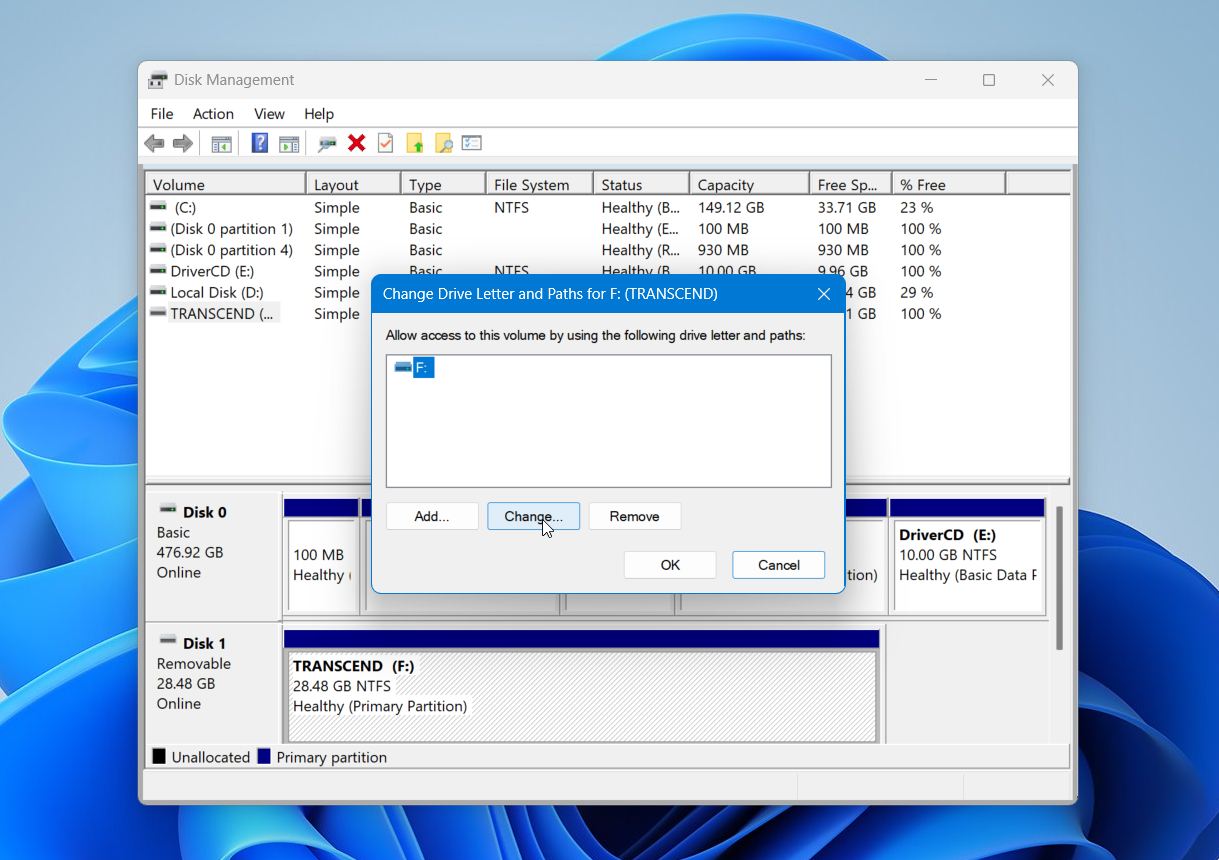This screenshot has height=860, width=1219.
Task: Click the Change... button
Action: coord(534,516)
